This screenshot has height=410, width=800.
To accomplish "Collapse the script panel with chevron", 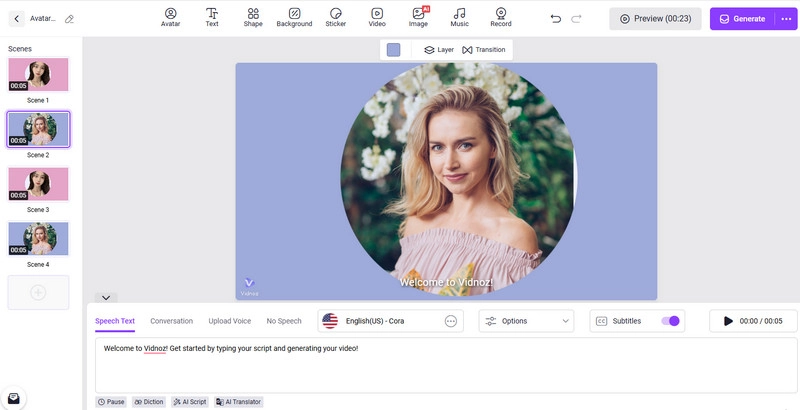I will tap(106, 297).
